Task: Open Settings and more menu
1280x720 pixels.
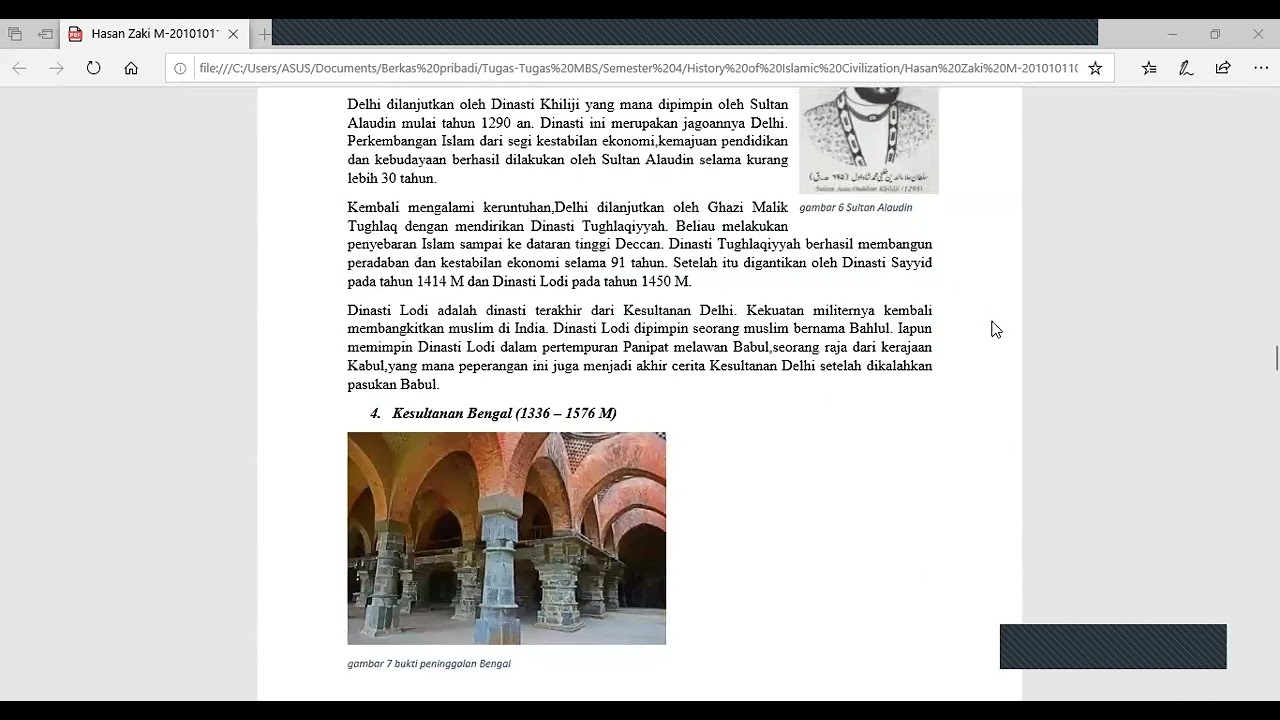Action: [1260, 68]
